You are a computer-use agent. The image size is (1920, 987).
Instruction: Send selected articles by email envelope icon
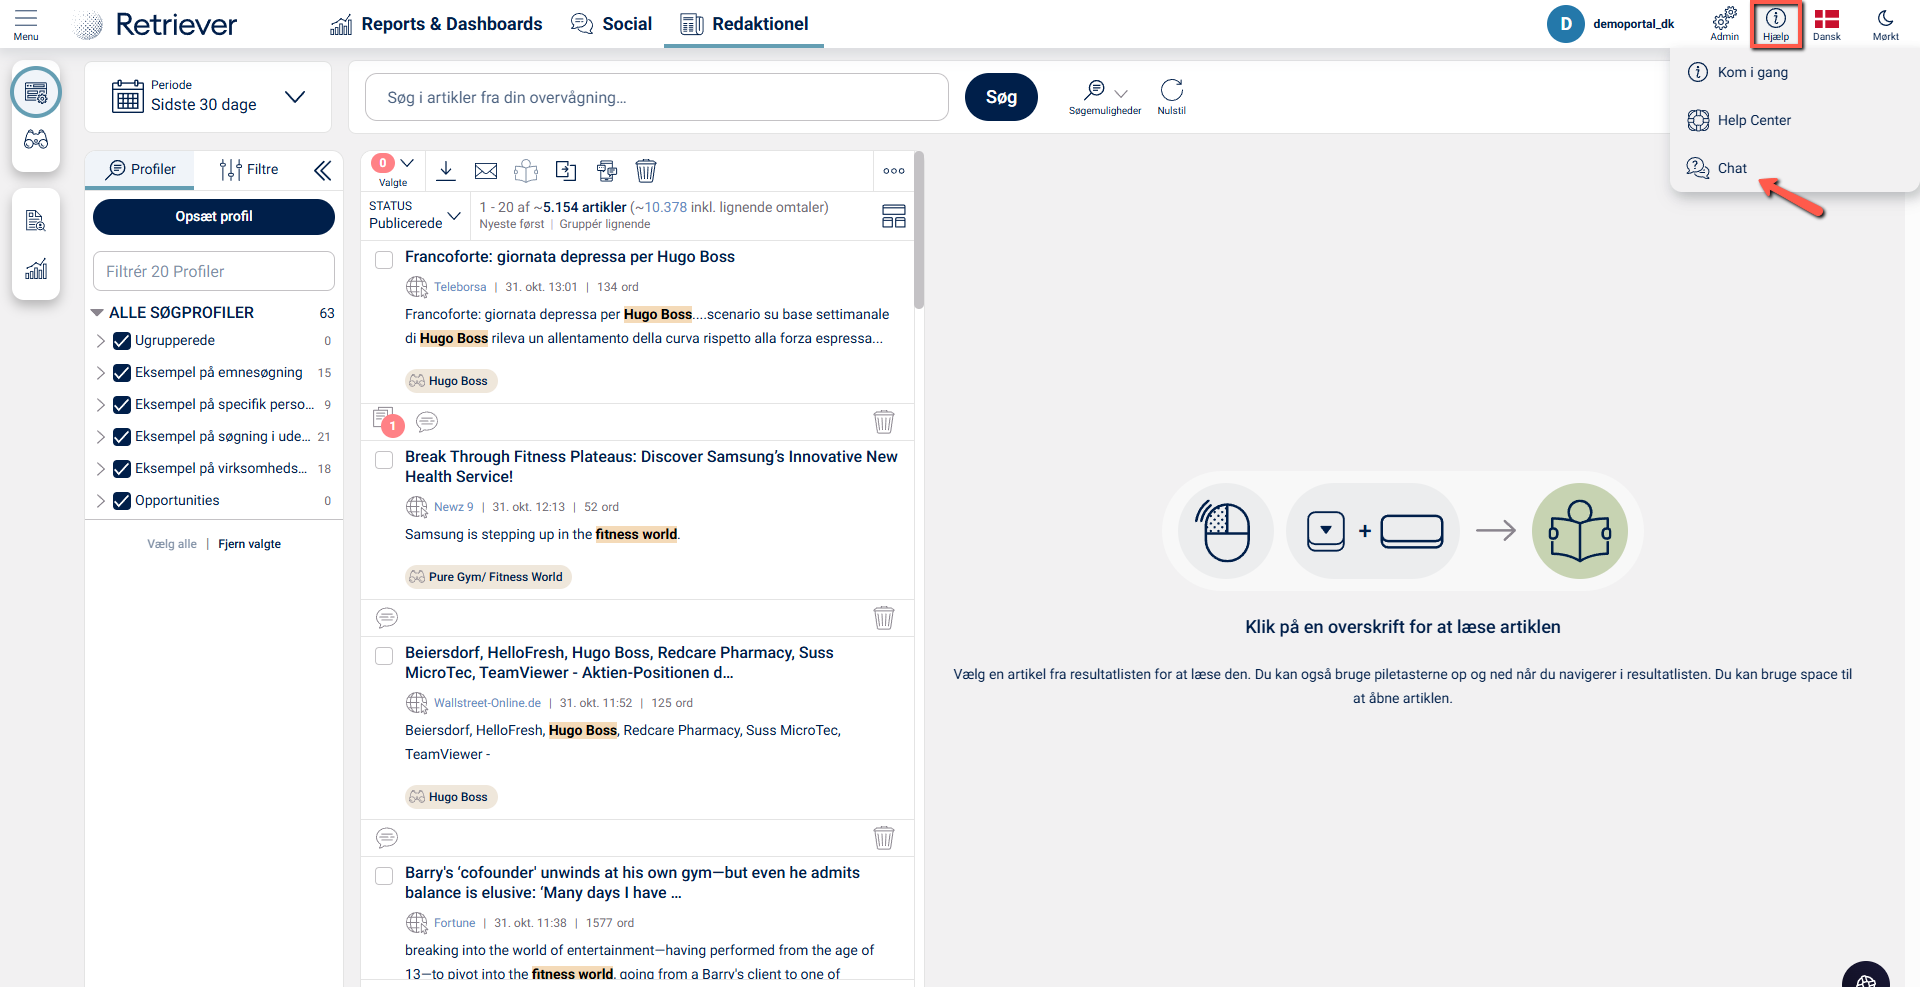pyautogui.click(x=486, y=171)
